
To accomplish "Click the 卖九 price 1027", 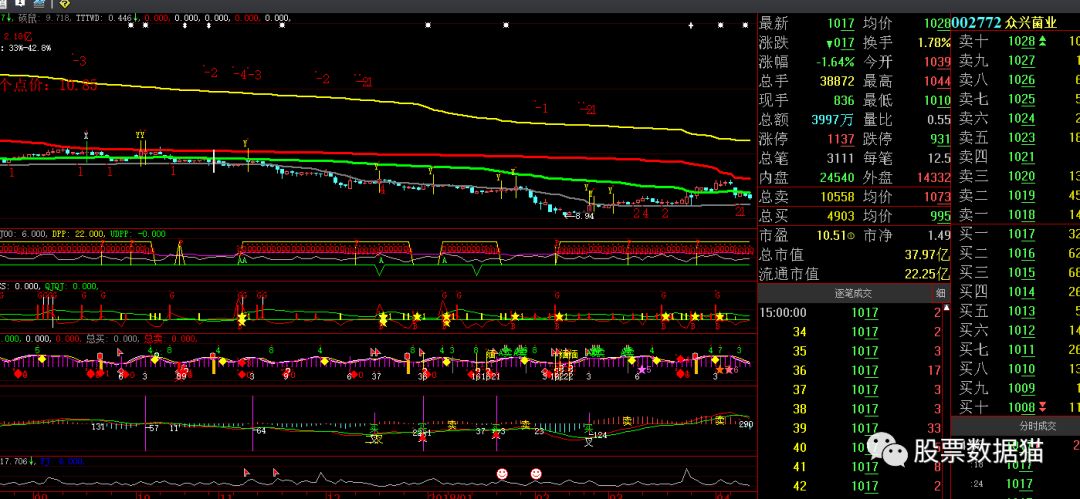I will pos(1021,61).
